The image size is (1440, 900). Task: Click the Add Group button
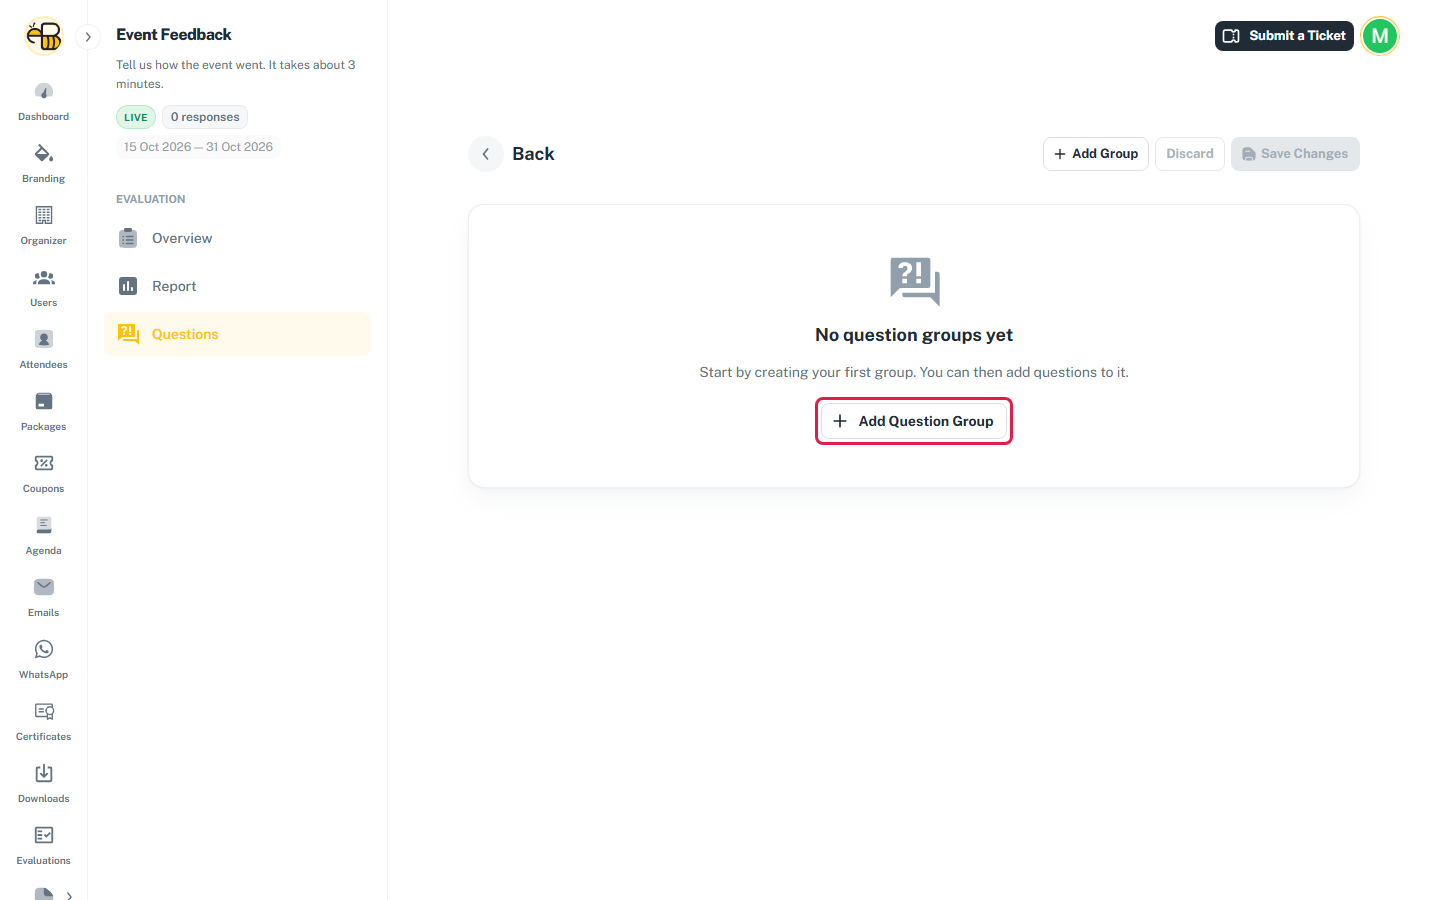click(x=1096, y=154)
